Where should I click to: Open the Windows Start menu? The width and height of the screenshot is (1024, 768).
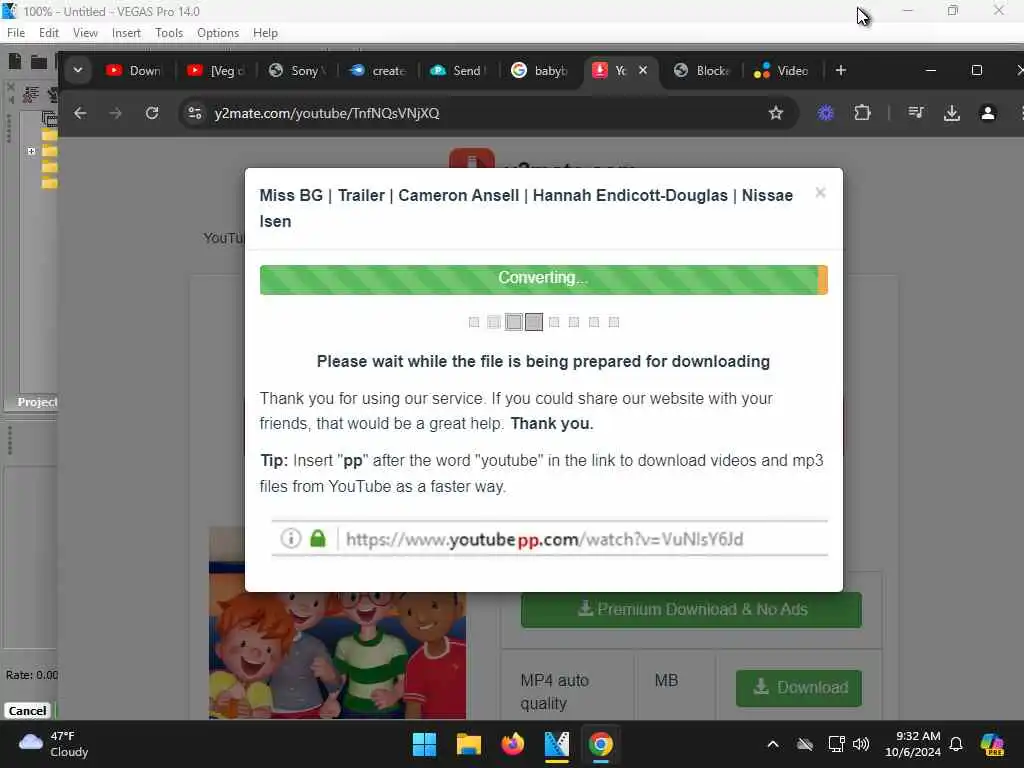click(424, 744)
